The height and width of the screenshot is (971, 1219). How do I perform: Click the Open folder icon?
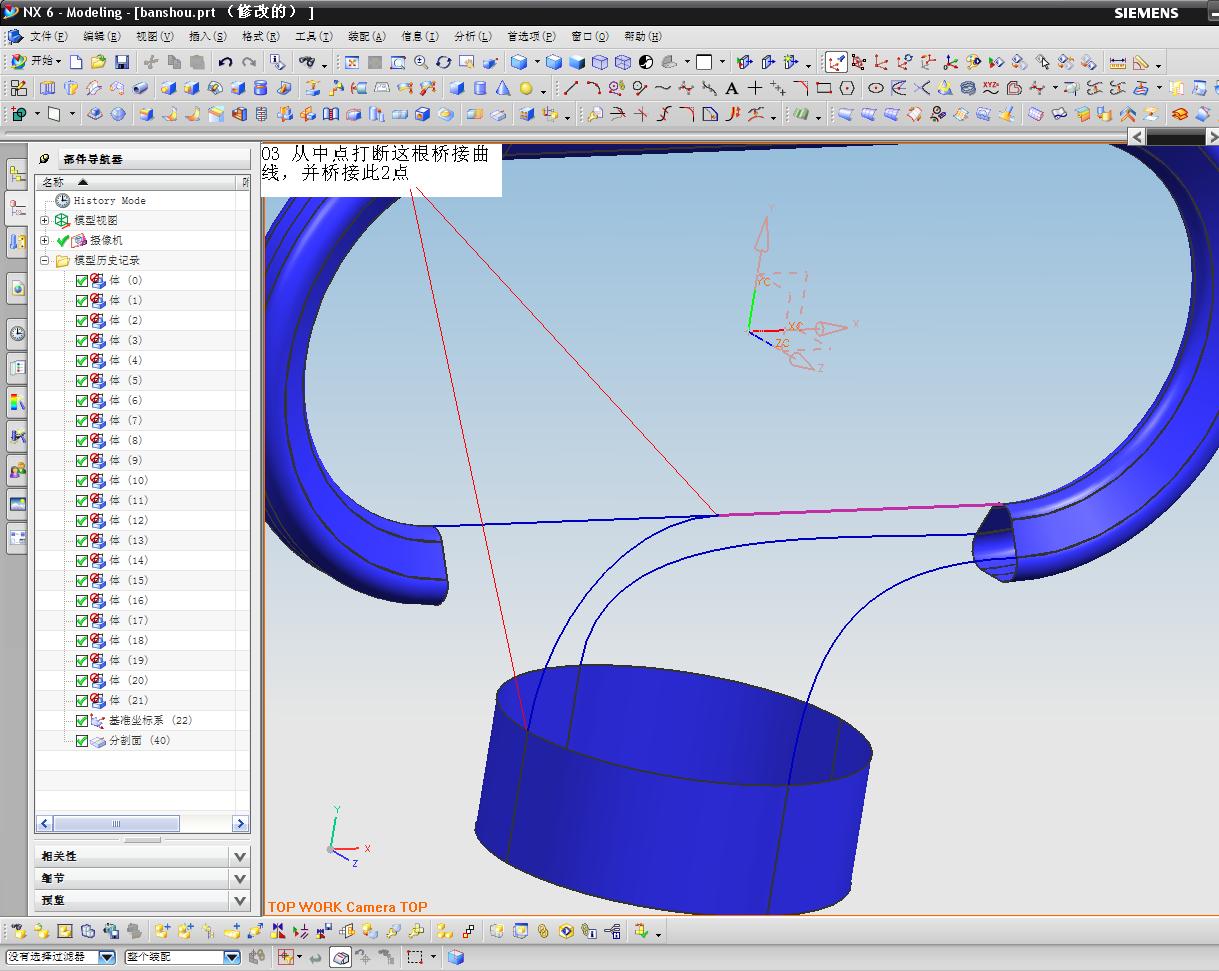tap(98, 62)
